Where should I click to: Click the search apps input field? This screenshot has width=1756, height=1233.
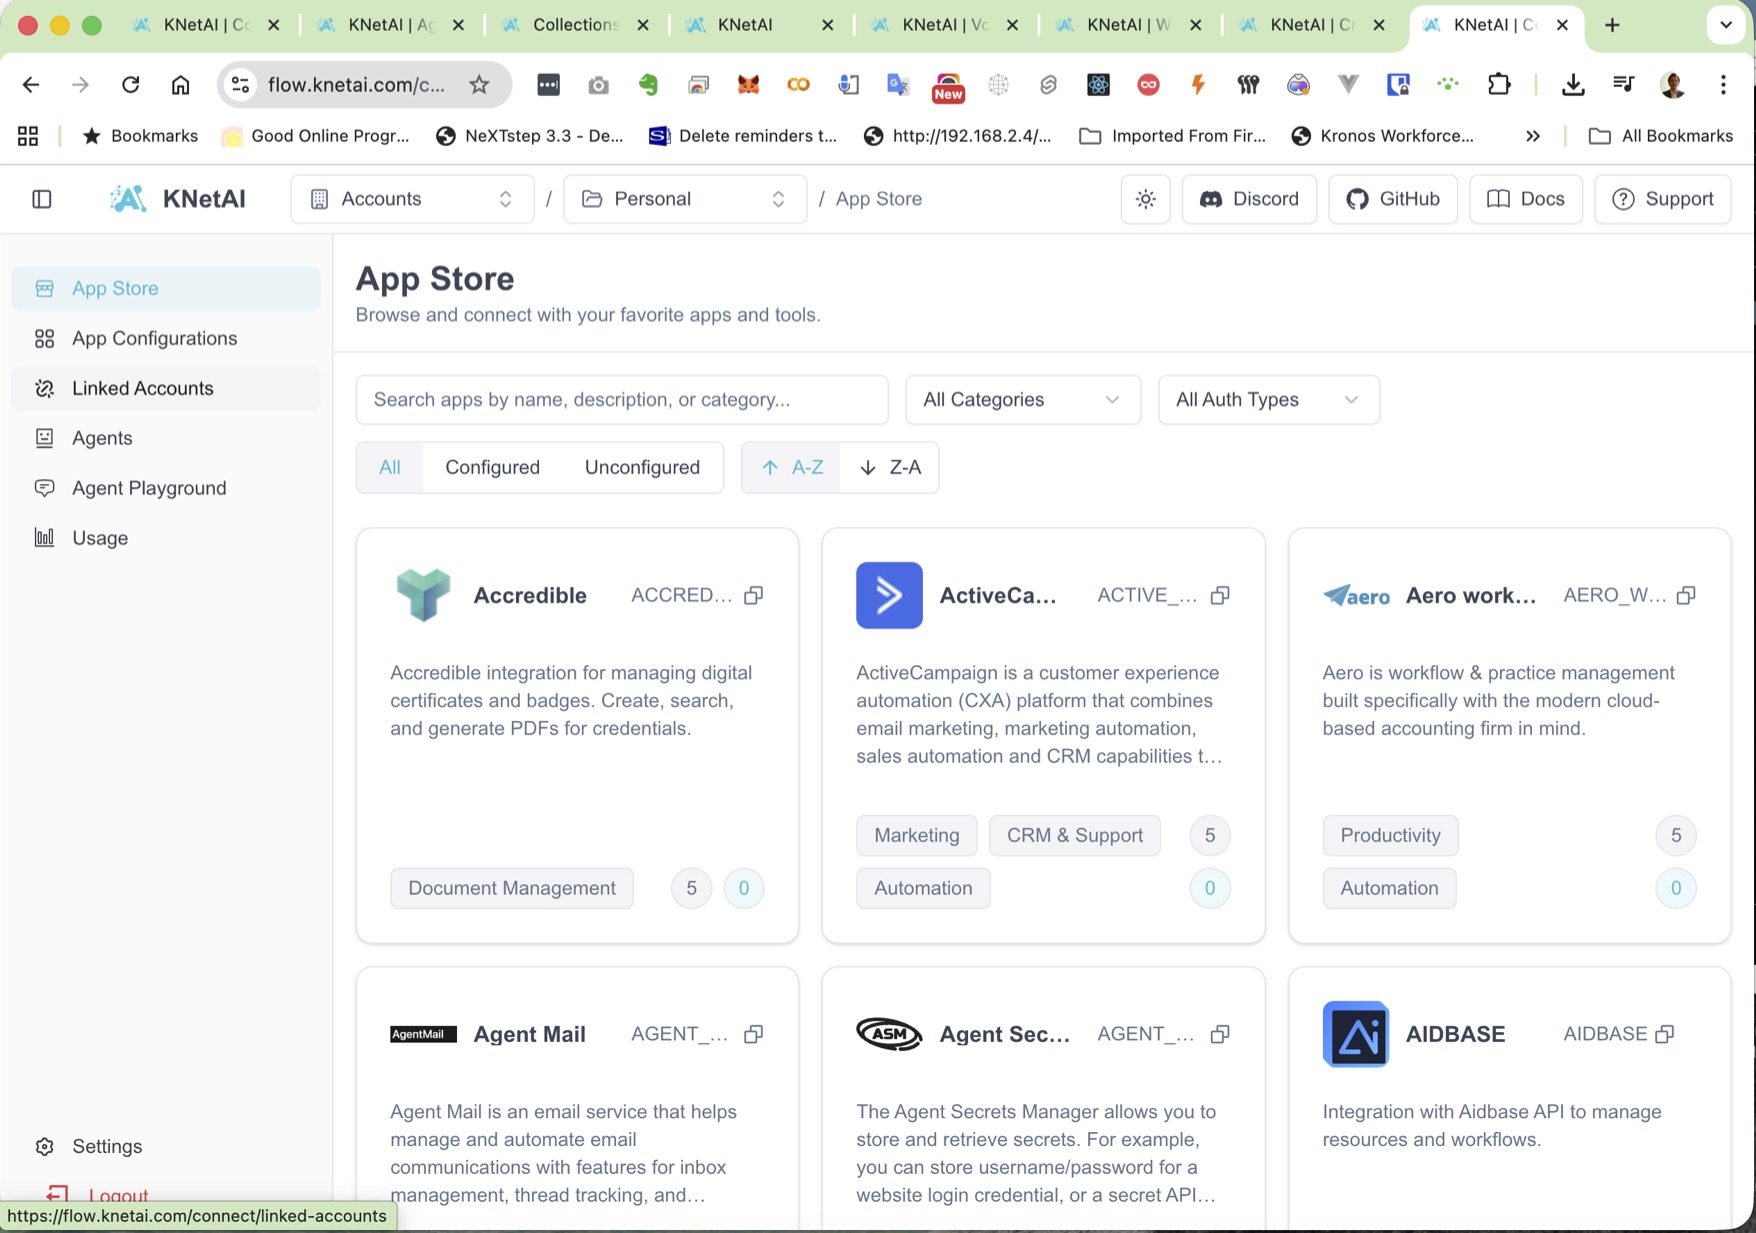(621, 400)
